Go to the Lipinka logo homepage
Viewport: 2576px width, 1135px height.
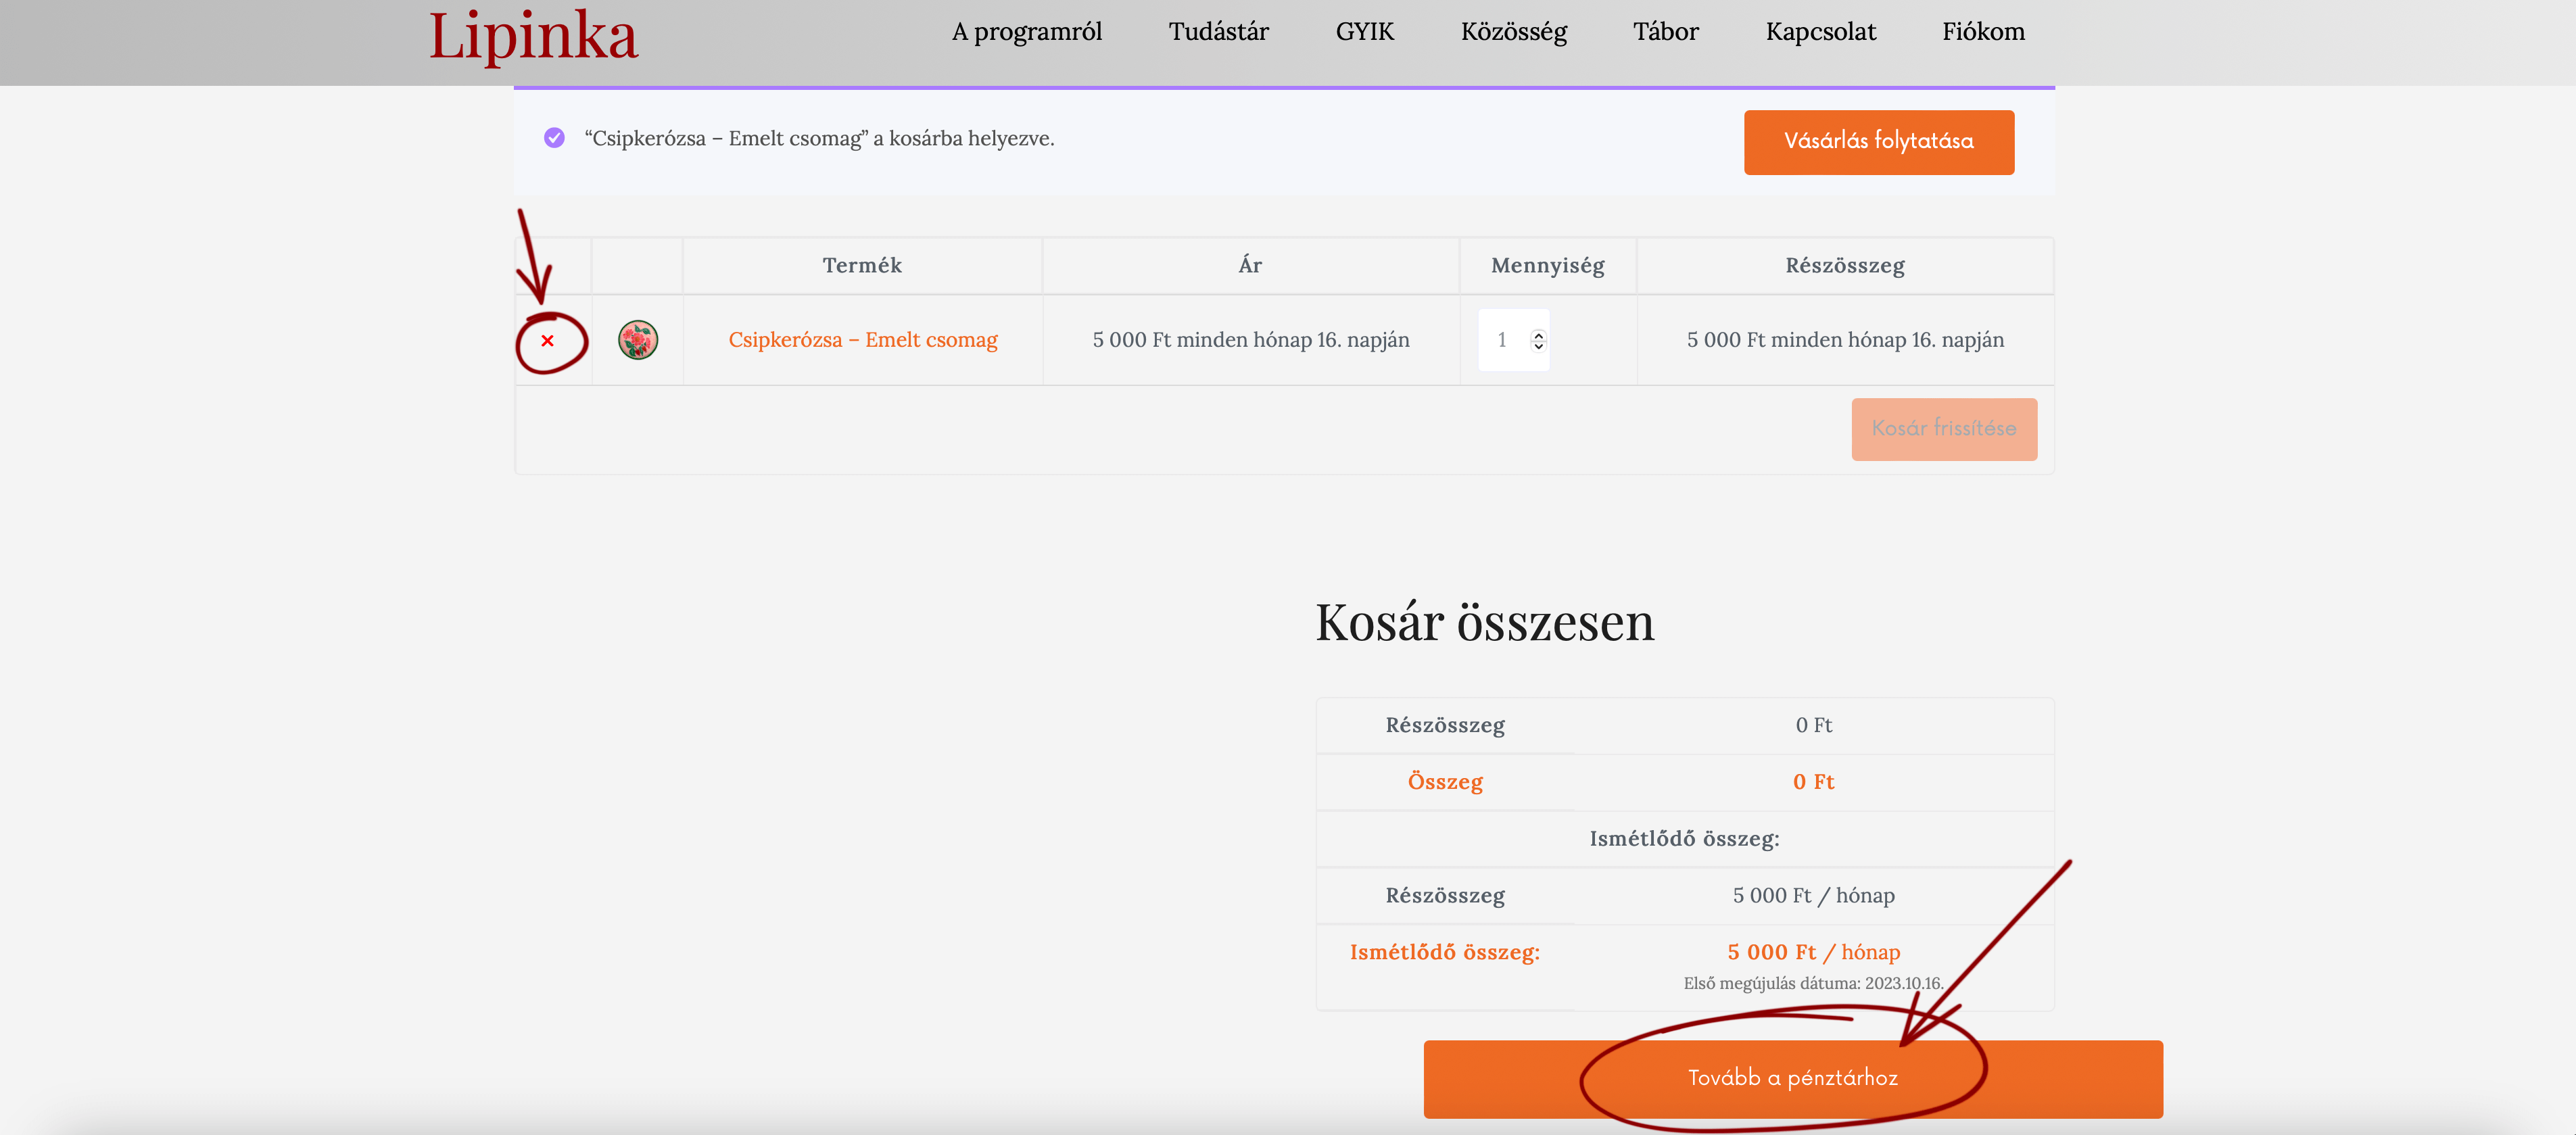pos(533,36)
